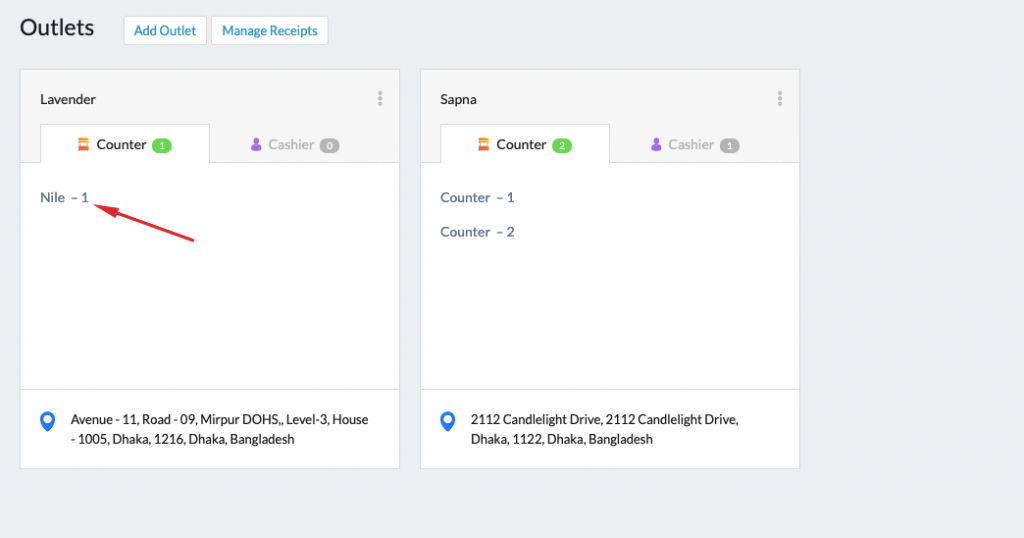Screen dimensions: 1024x538
Task: Click the Add Outlet button
Action: pyautogui.click(x=165, y=31)
